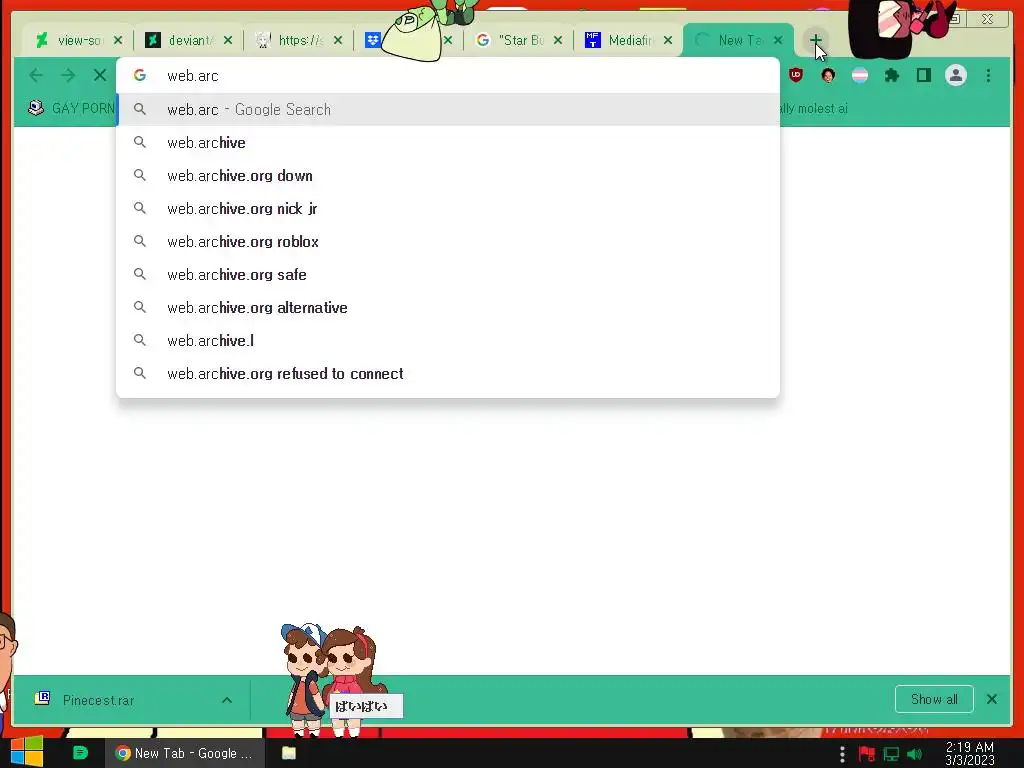Screen dimensions: 1024x768
Task: Pick "web.archive.org refused to connect" suggestion
Action: pyautogui.click(x=448, y=374)
